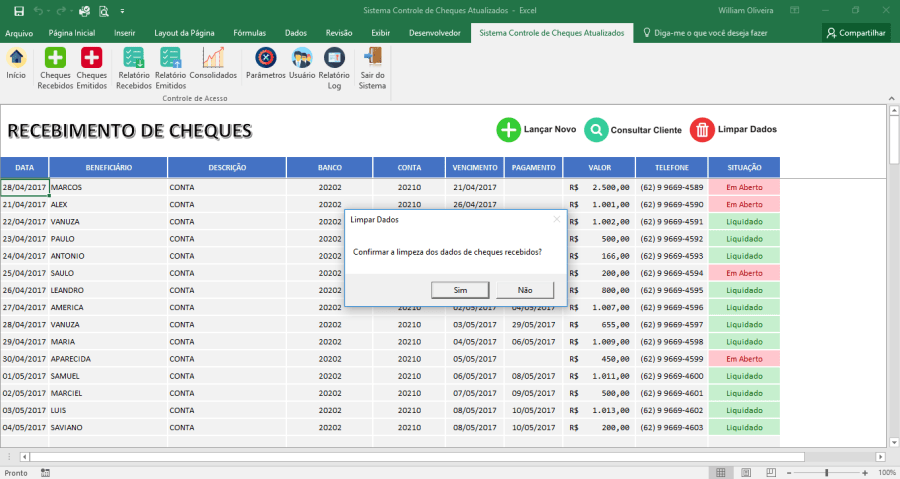The image size is (900, 479).
Task: Click Não in the Limpar Dados dialog
Action: 525,290
